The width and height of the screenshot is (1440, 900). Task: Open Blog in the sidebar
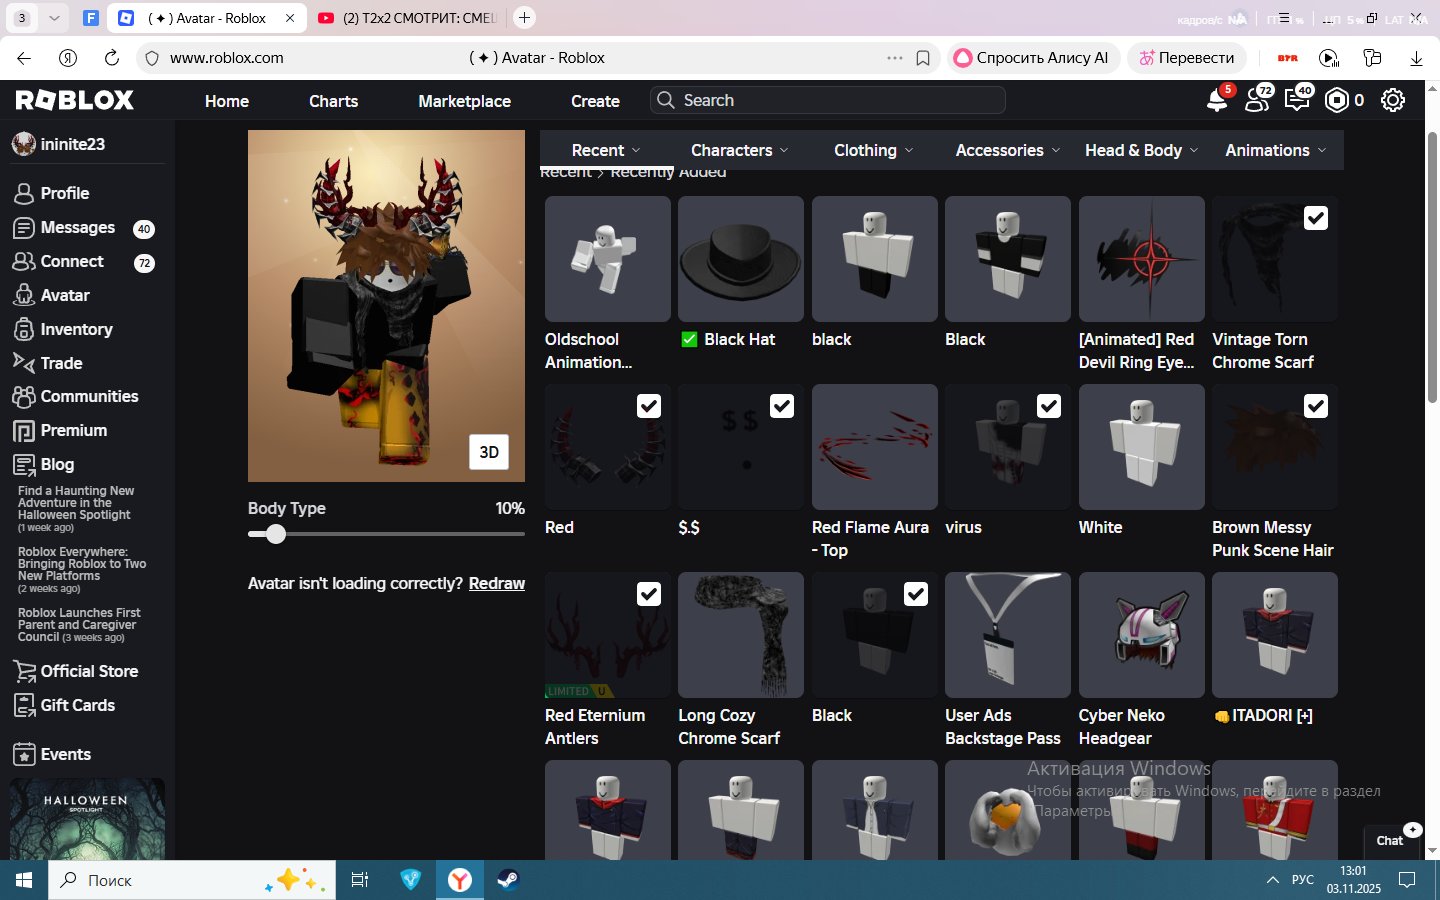click(57, 464)
